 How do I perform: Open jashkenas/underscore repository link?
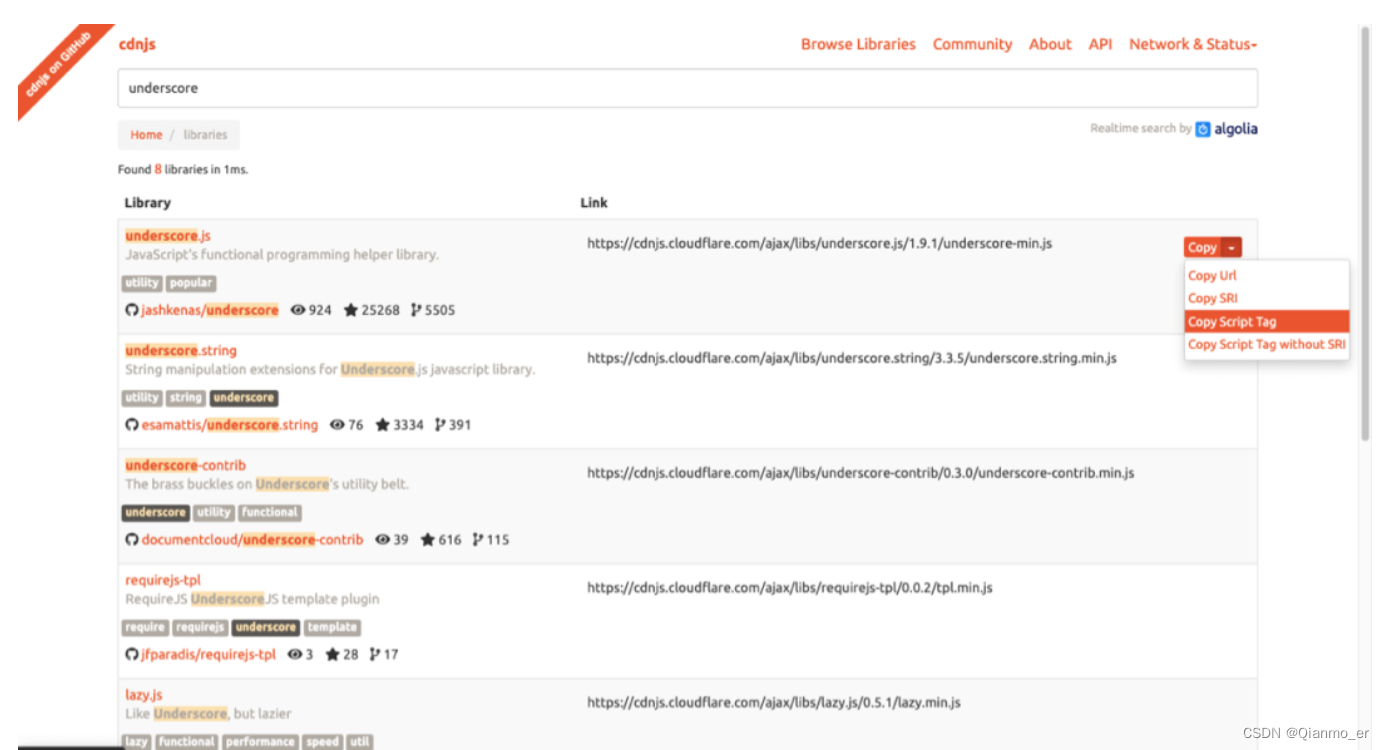(x=210, y=310)
